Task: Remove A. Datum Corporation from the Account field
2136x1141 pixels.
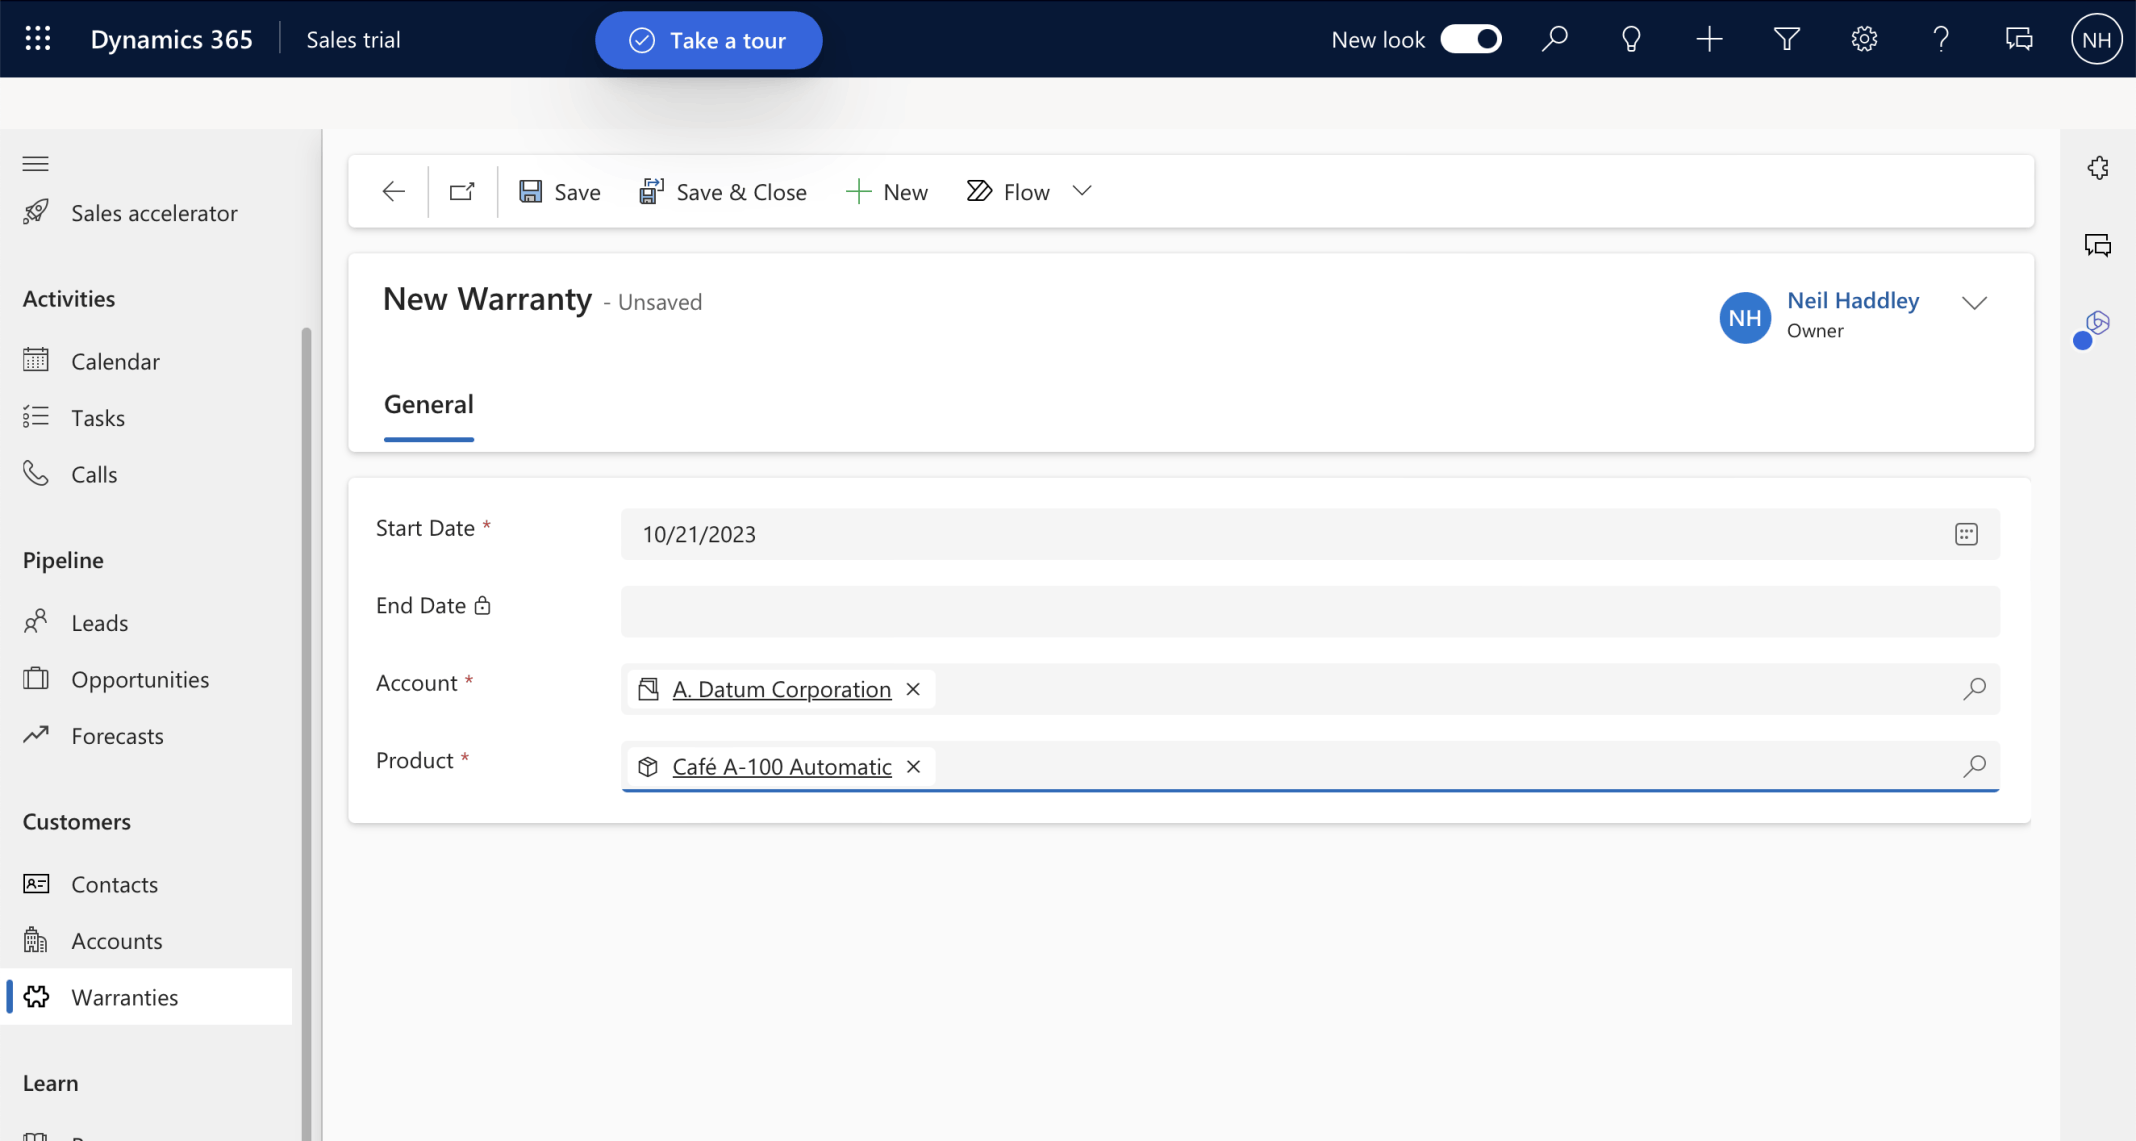Action: (x=912, y=688)
